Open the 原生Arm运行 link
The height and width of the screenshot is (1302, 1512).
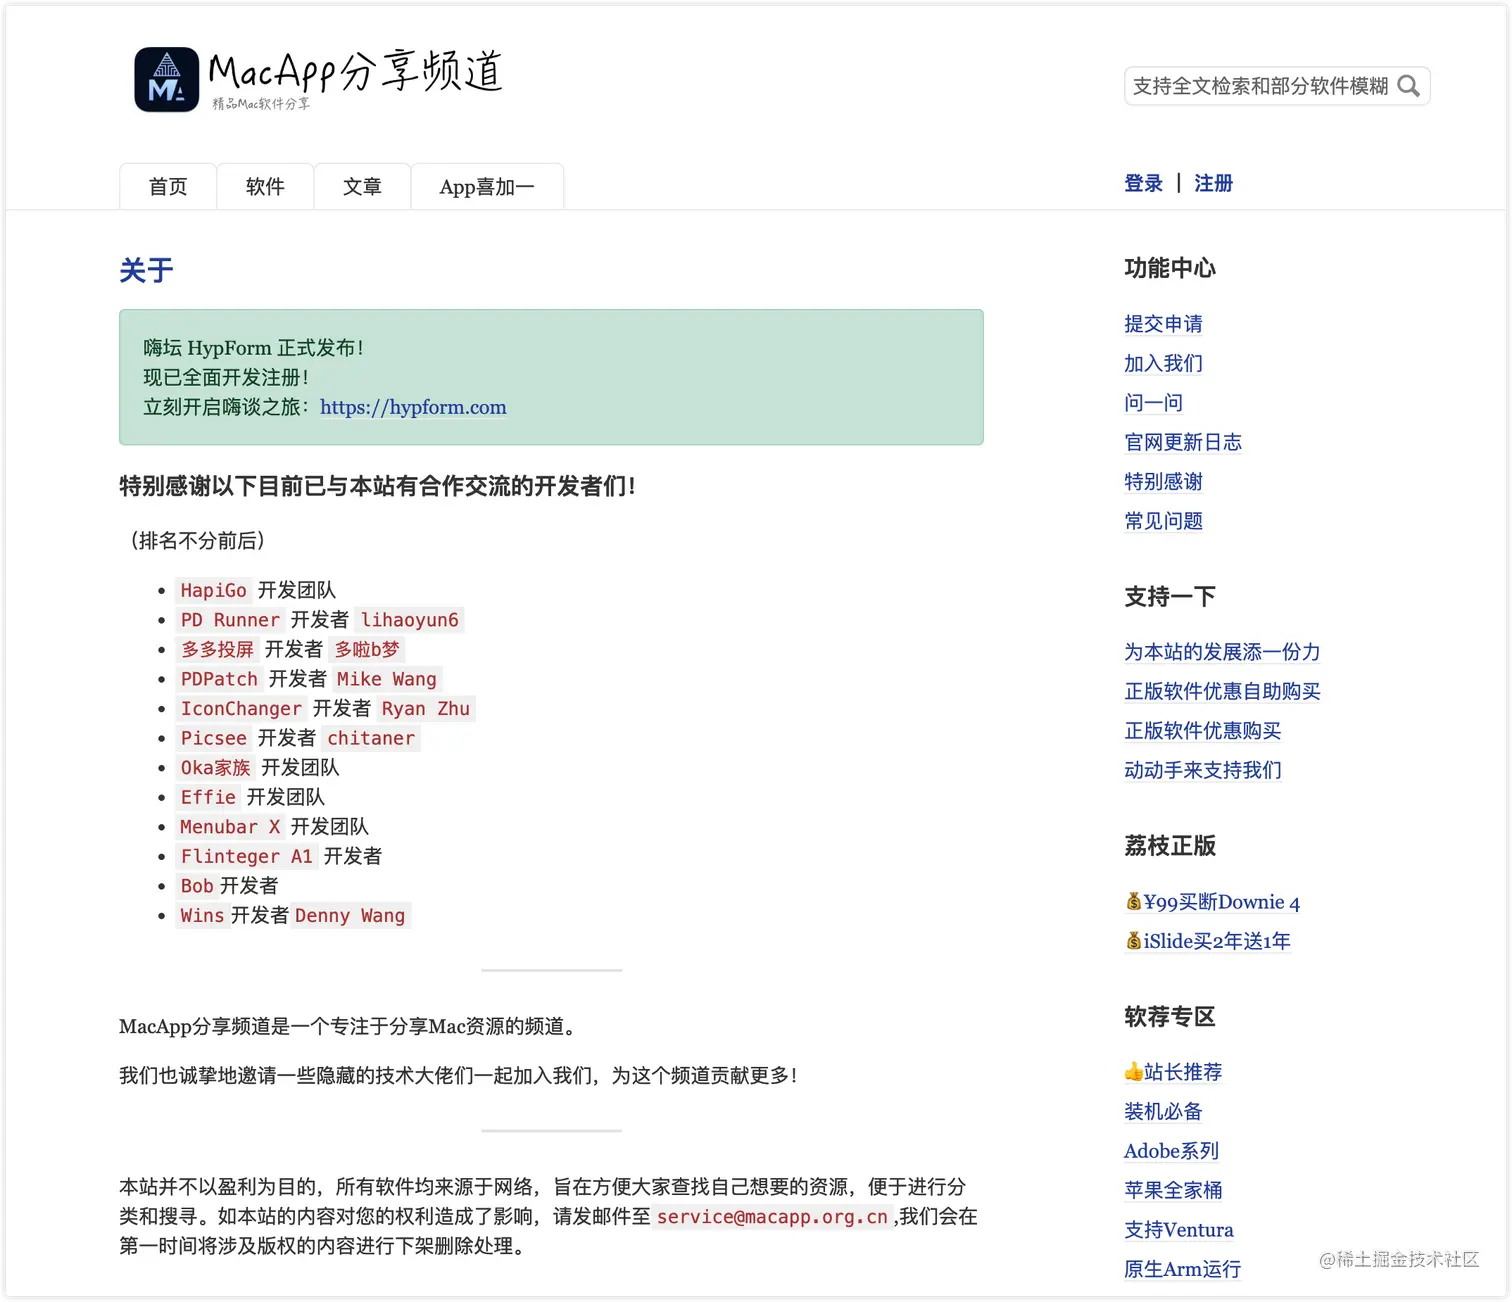point(1182,1269)
